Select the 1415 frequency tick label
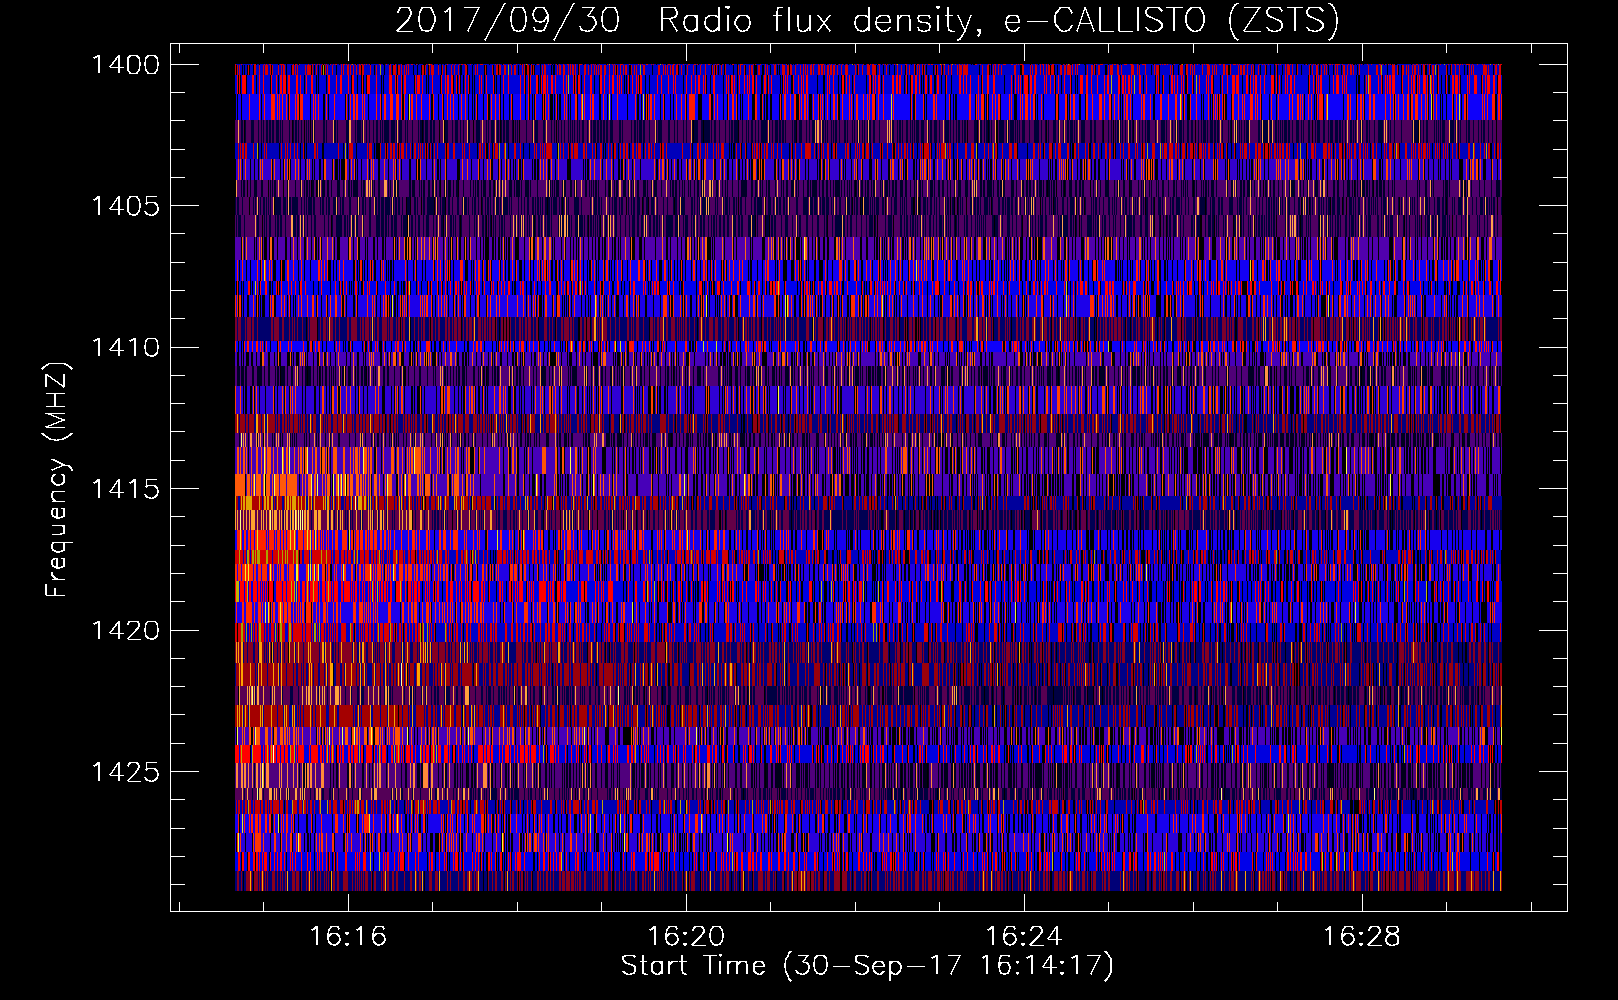This screenshot has width=1618, height=1000. coord(125,489)
